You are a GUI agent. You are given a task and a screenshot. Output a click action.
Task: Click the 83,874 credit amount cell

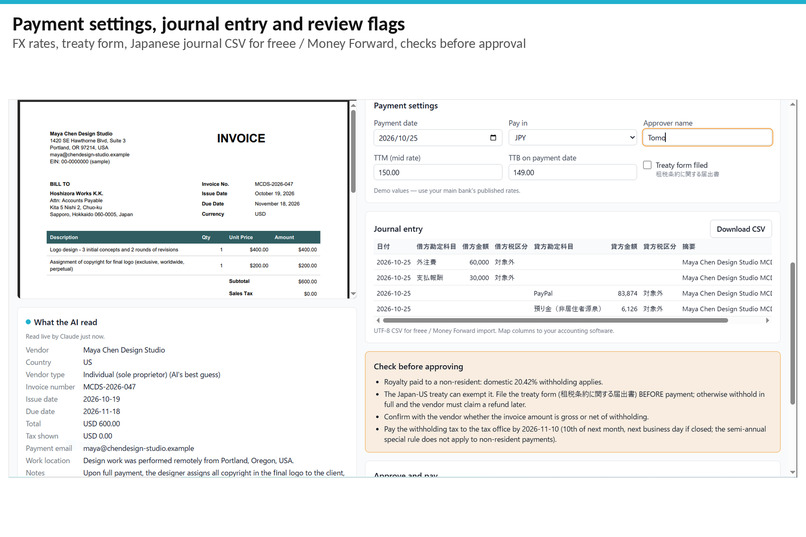click(627, 293)
